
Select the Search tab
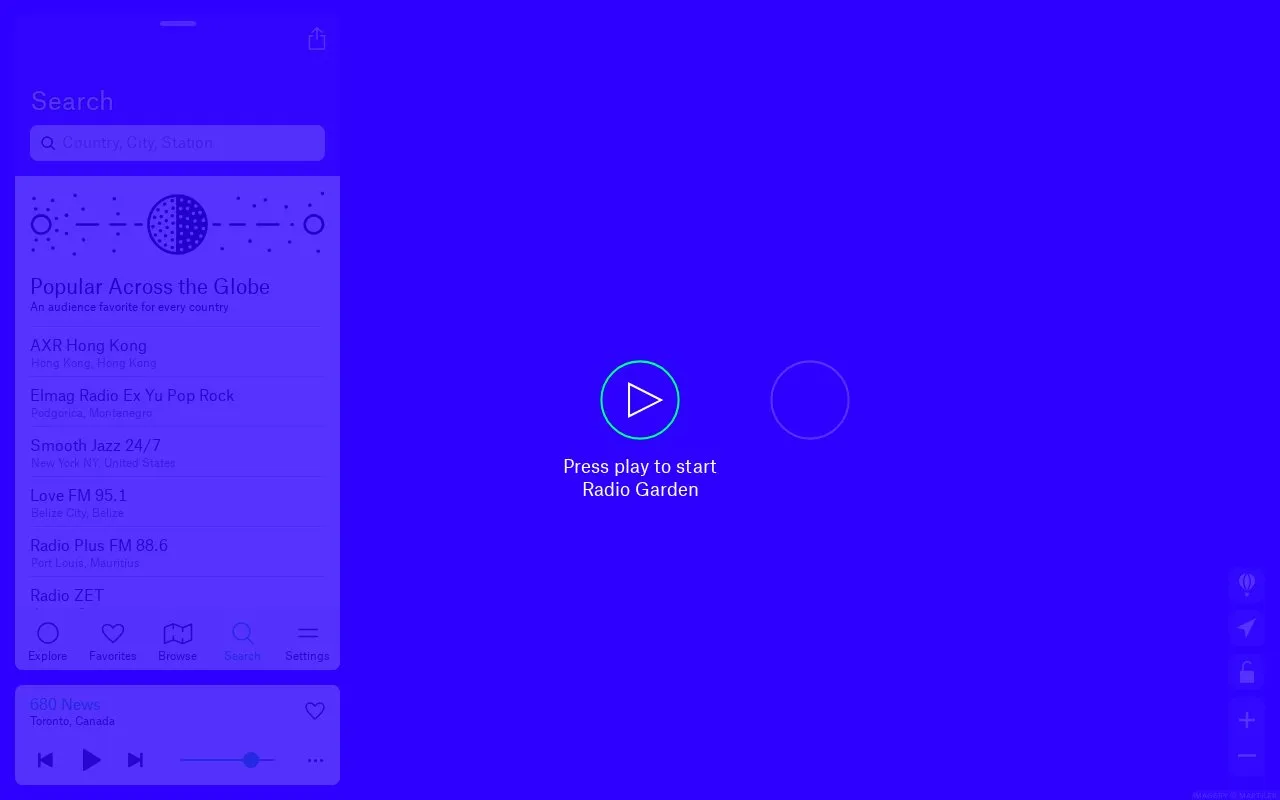tap(242, 641)
